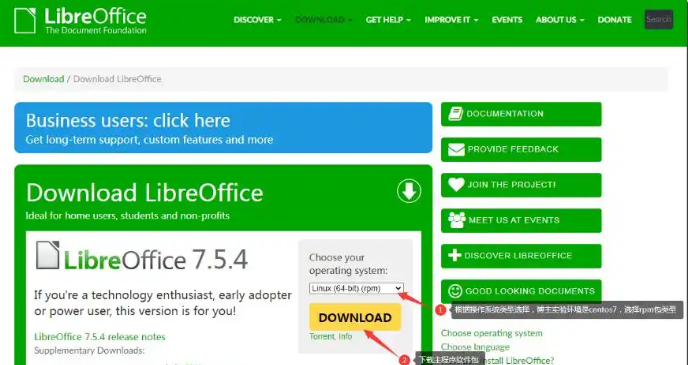This screenshot has height=365, width=688.
Task: Click the MEET US AT EVENTS label
Action: (514, 220)
